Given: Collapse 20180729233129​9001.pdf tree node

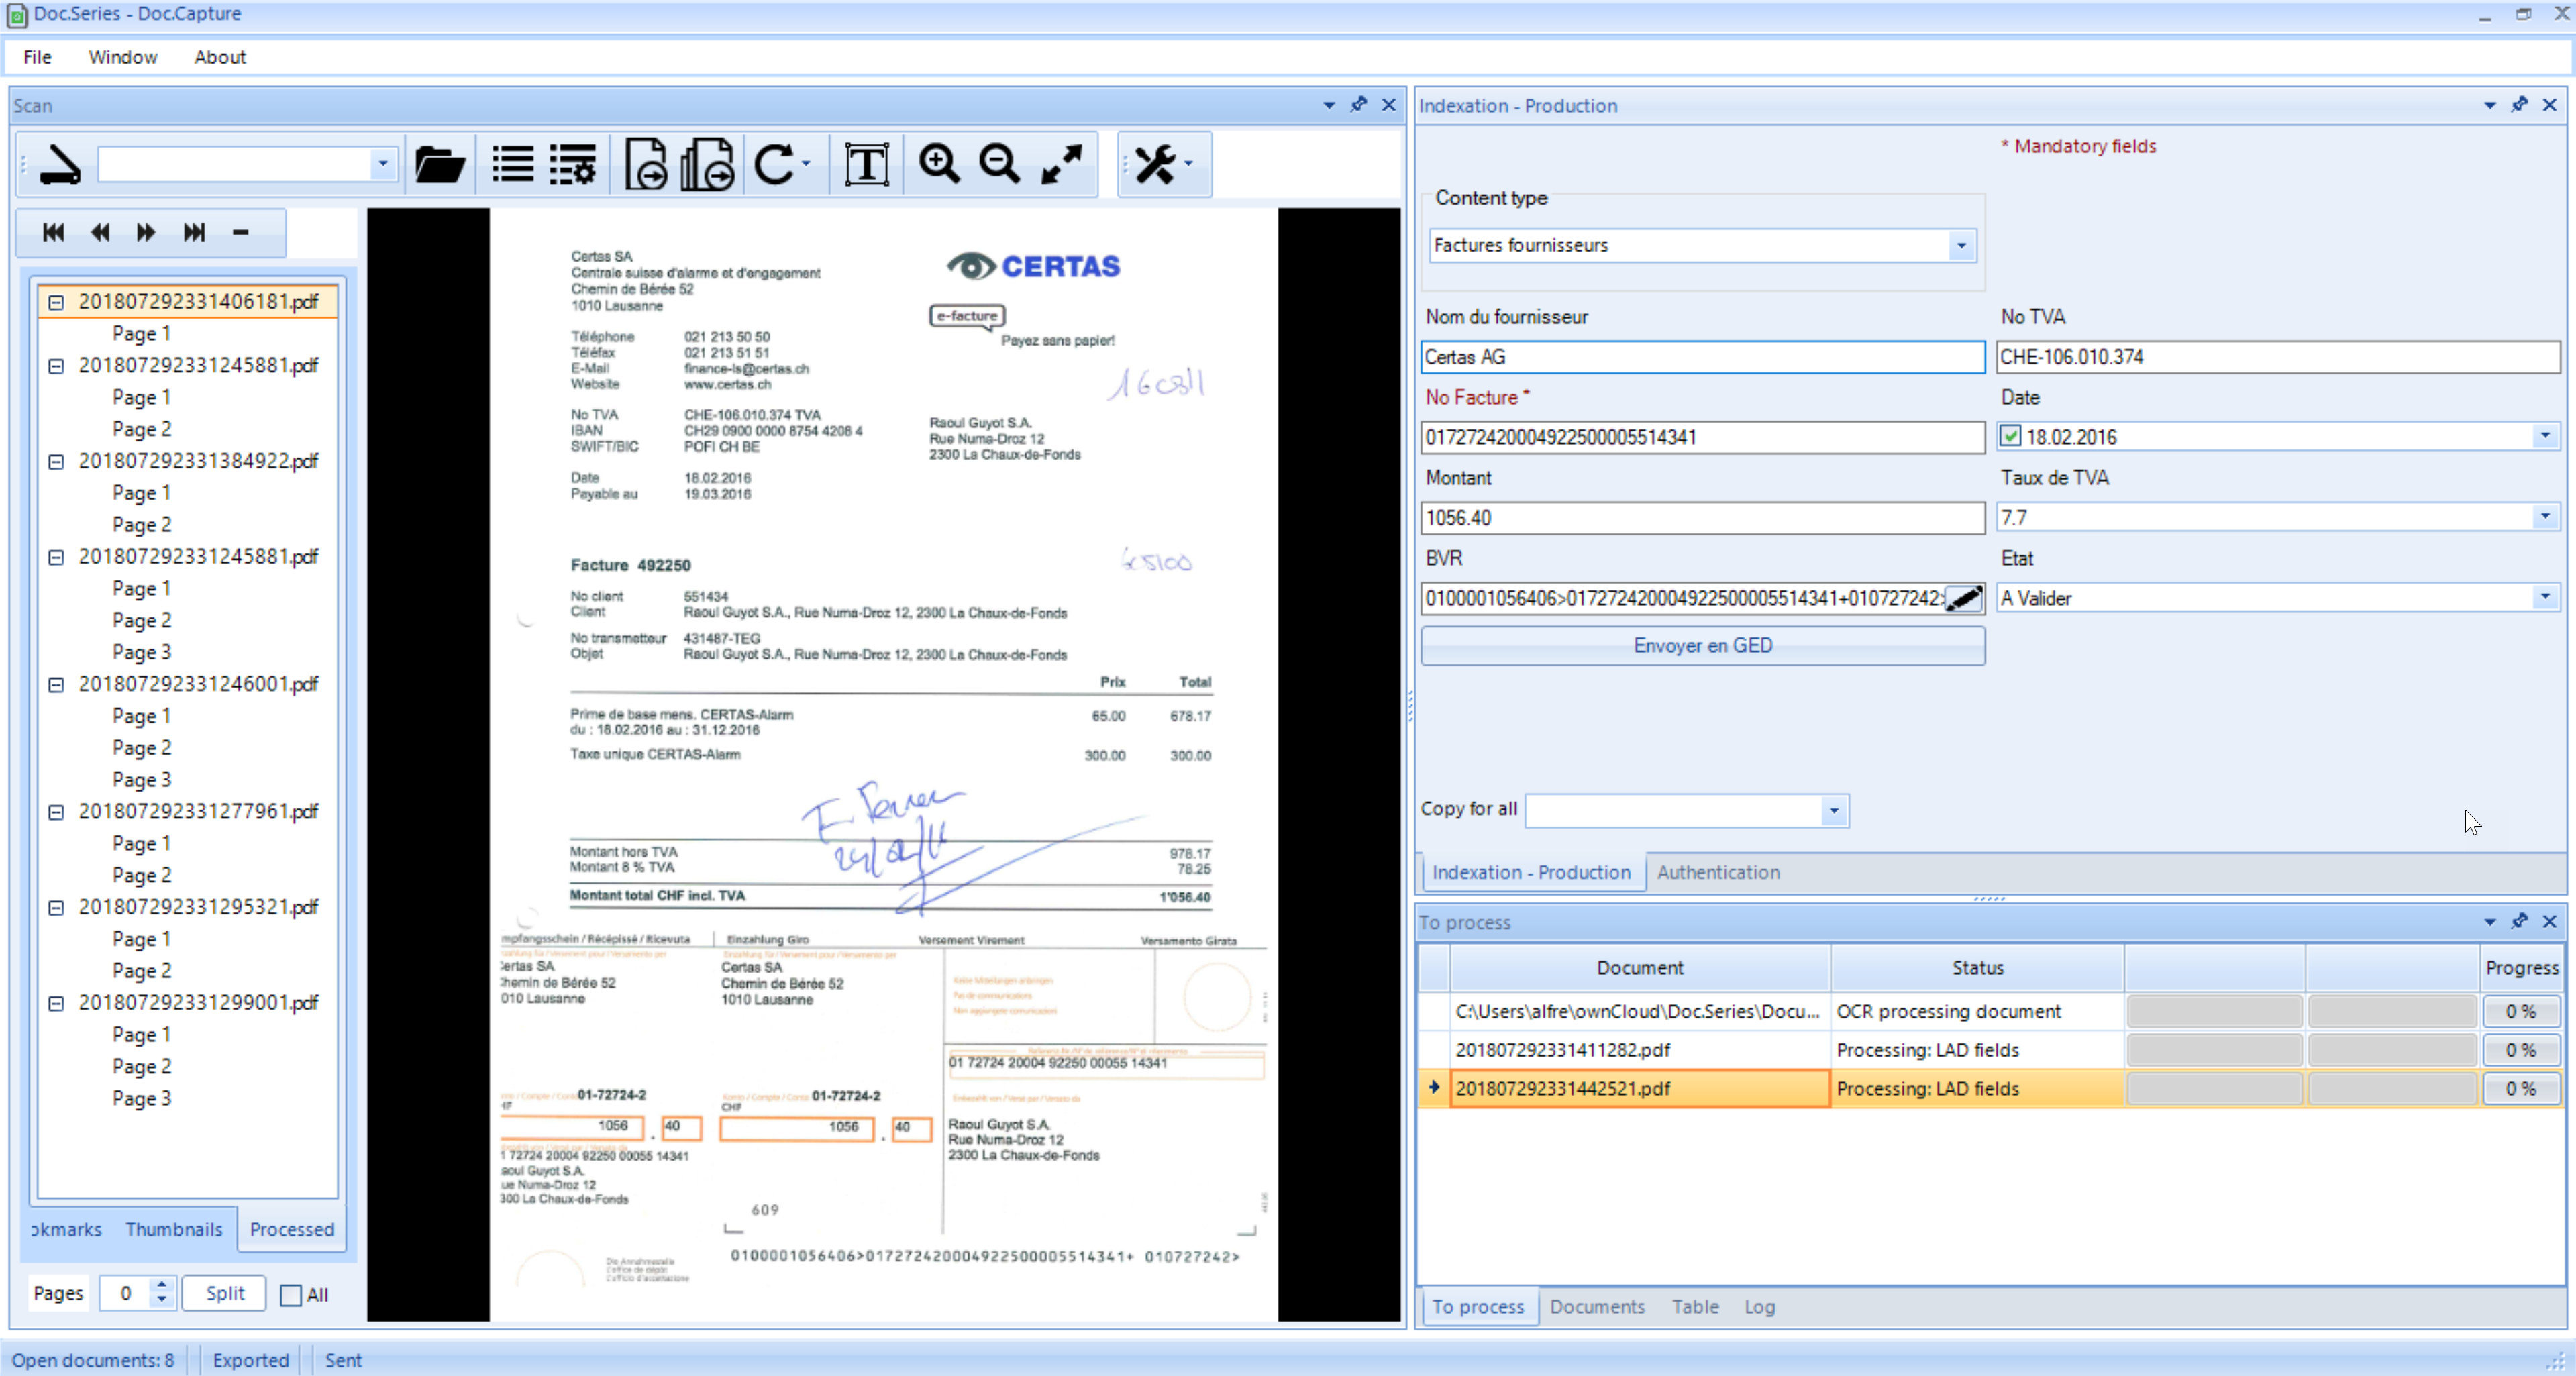Looking at the screenshot, I should pyautogui.click(x=56, y=1003).
